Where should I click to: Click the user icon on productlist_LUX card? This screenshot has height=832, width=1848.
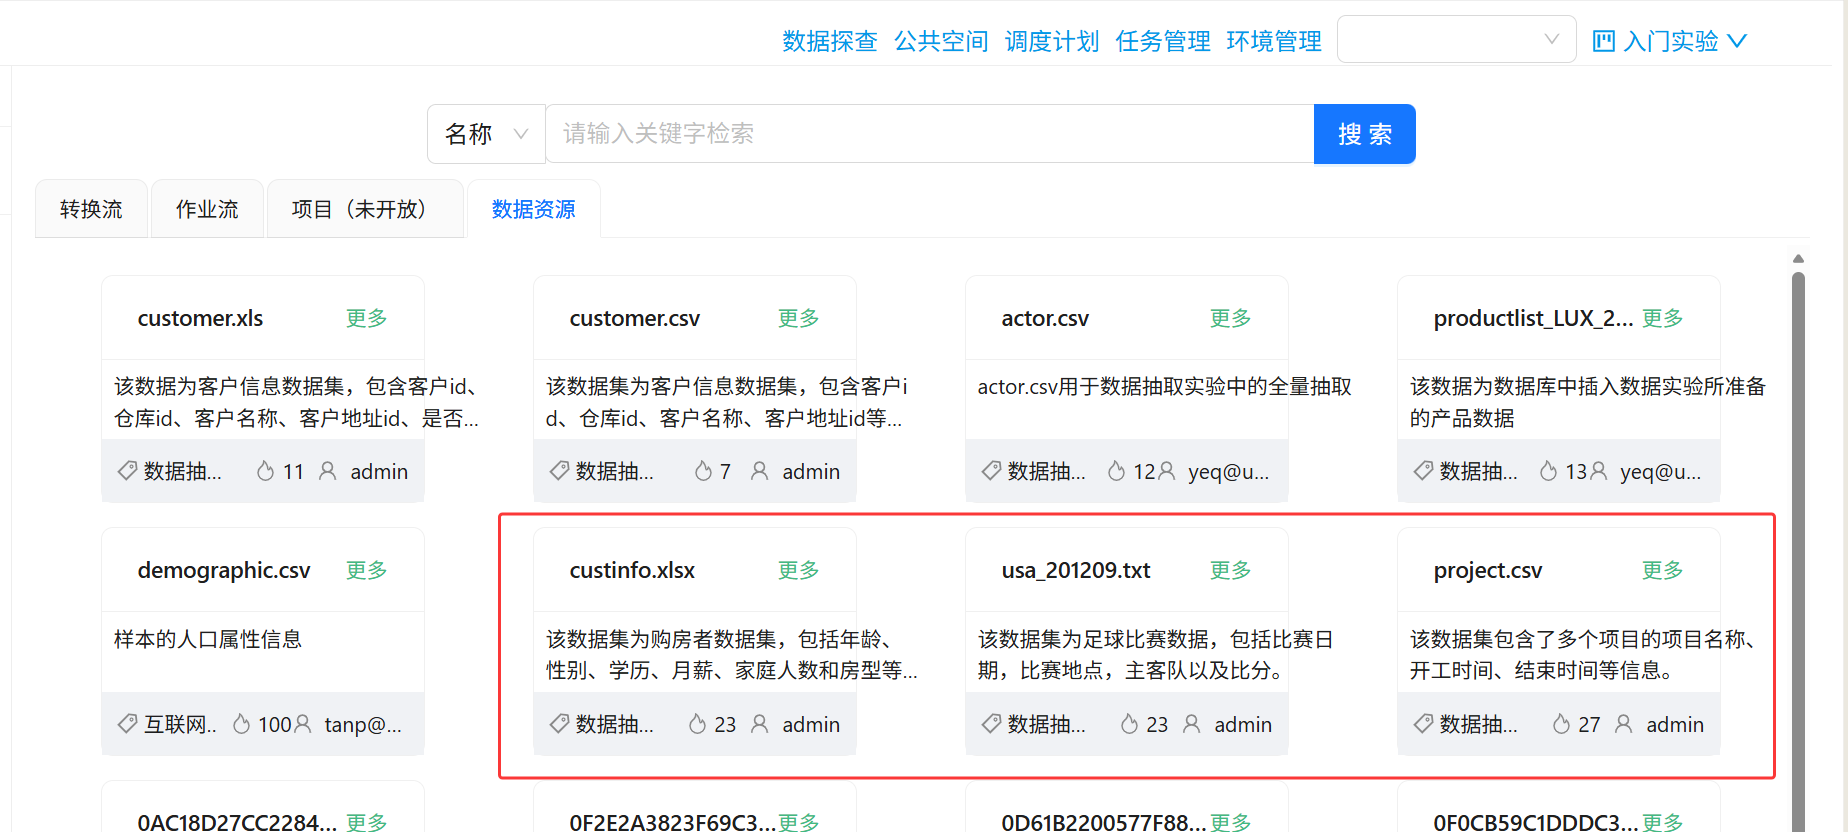pyautogui.click(x=1598, y=471)
